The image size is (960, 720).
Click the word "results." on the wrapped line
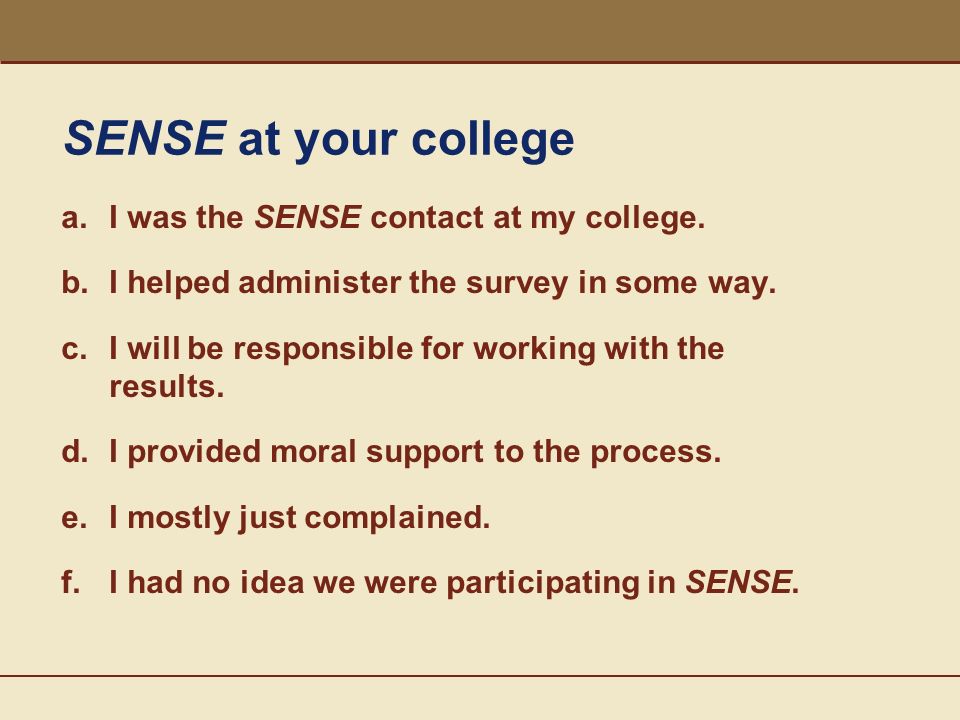(167, 387)
